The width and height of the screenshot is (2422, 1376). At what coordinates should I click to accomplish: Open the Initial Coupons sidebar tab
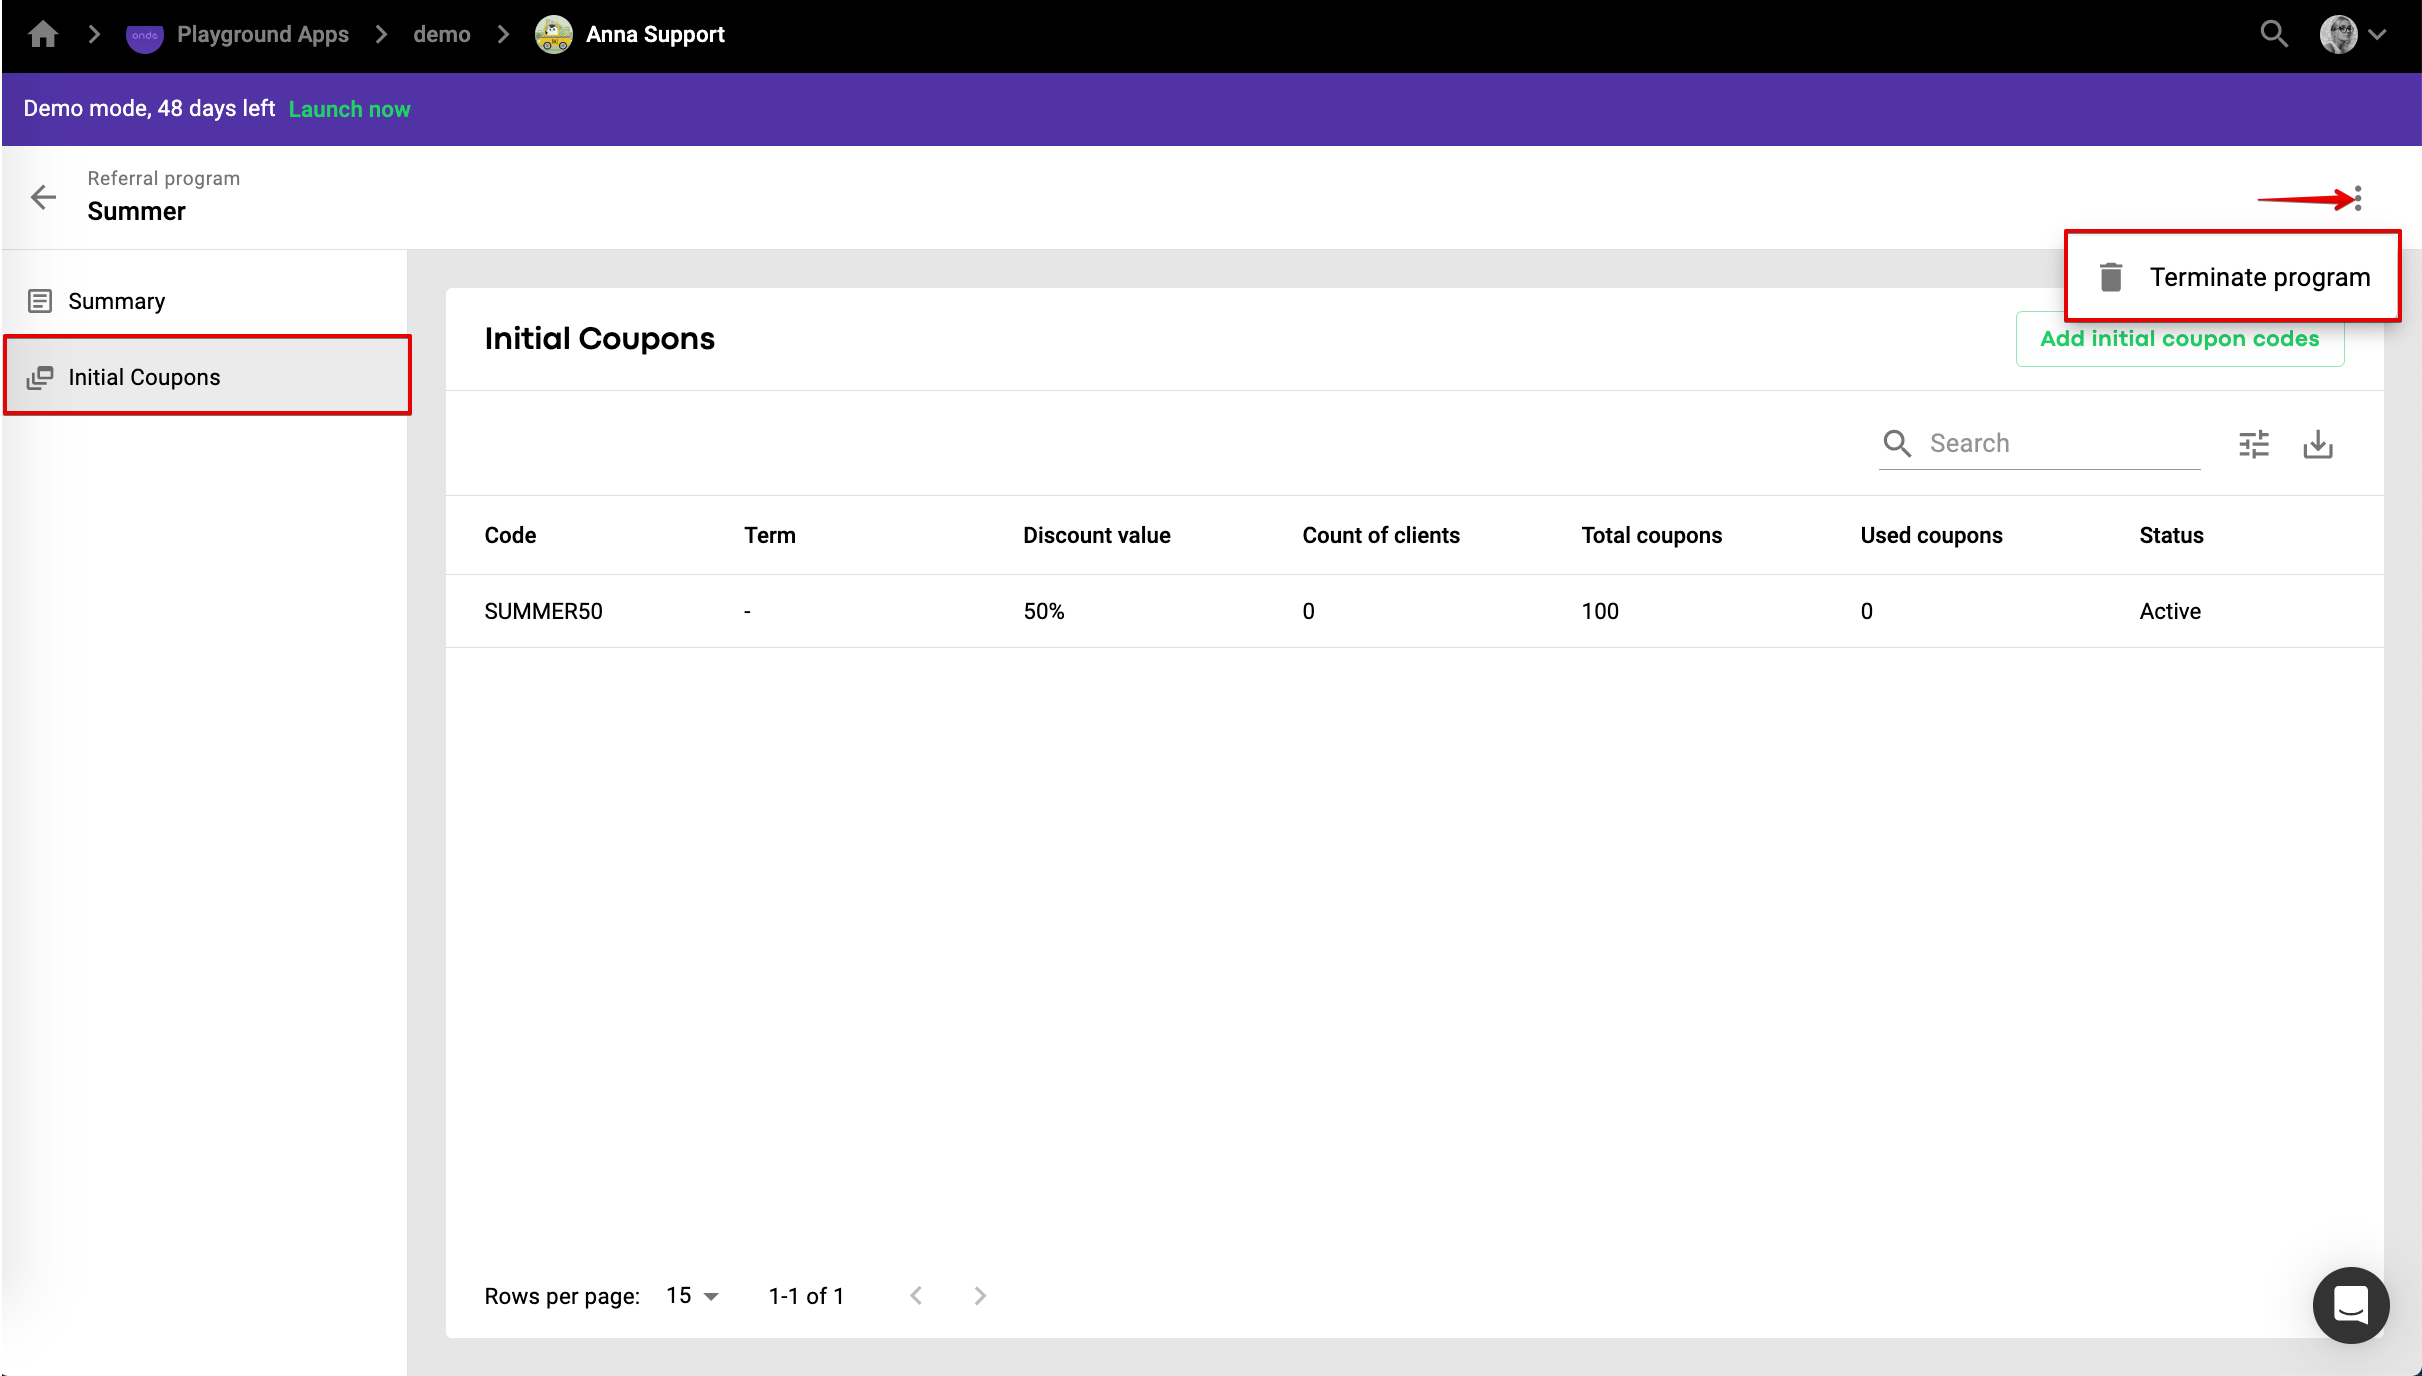click(144, 377)
